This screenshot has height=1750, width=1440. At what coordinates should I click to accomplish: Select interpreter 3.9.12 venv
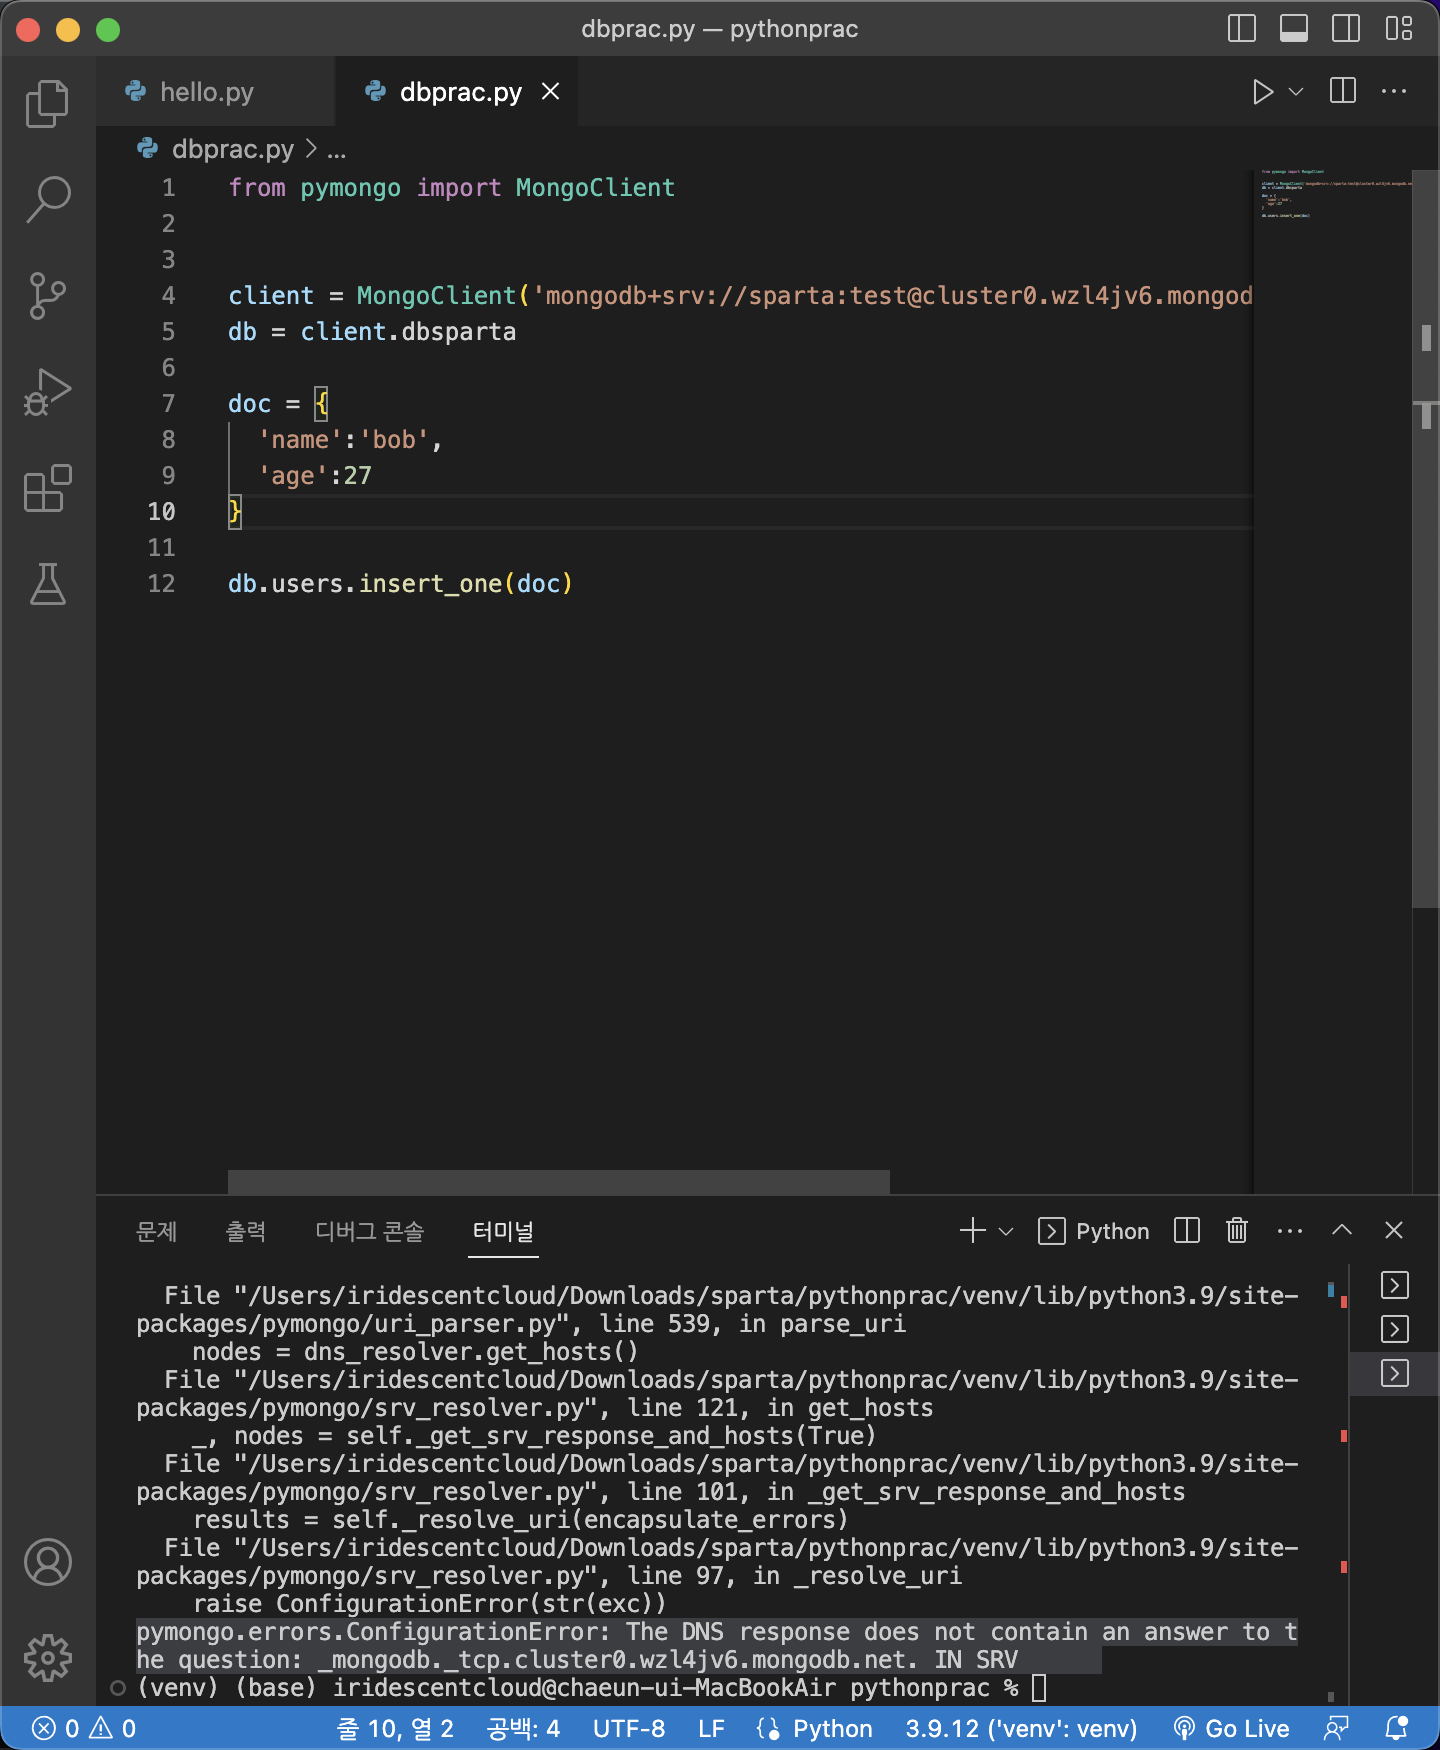point(1021,1728)
